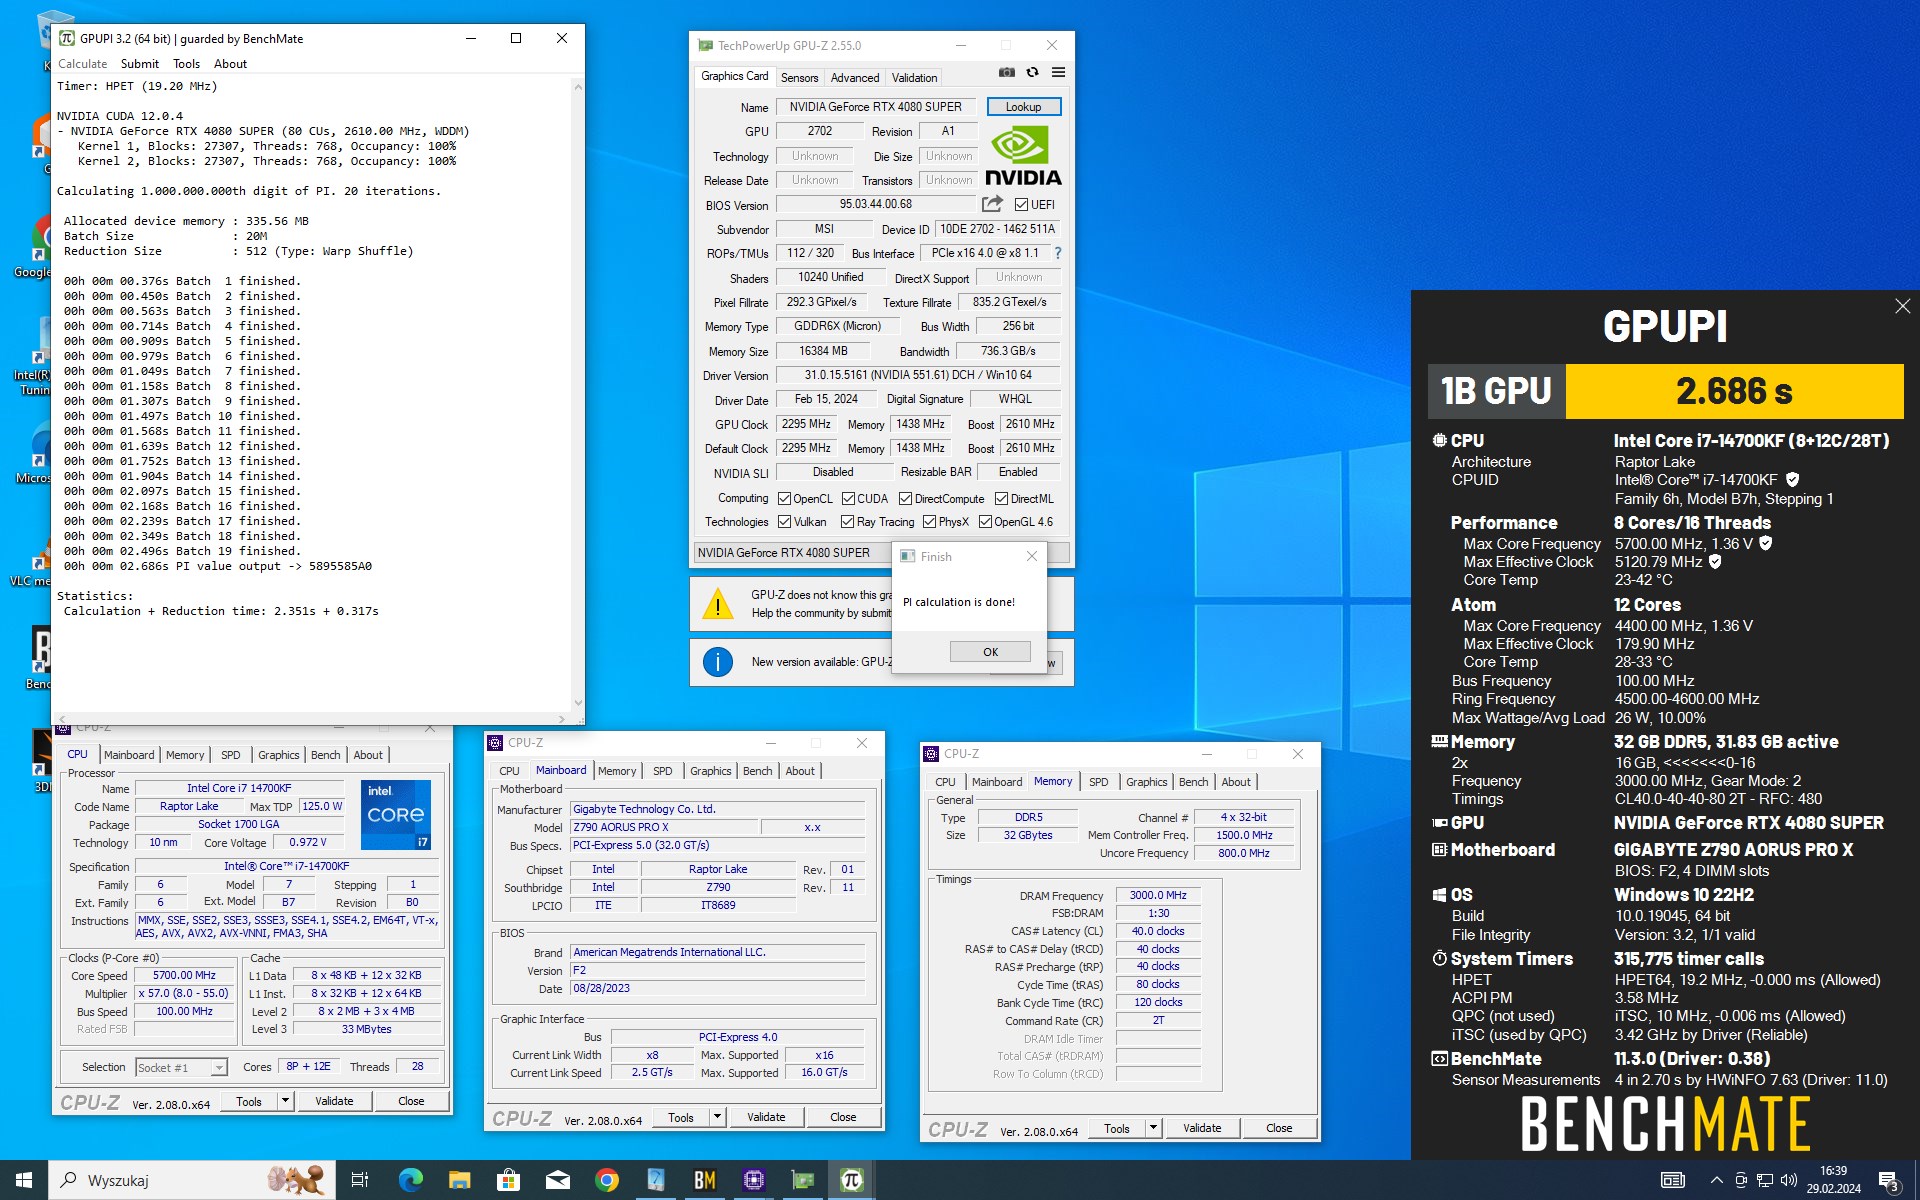Open network status icon in system tray
1920x1200 pixels.
coord(1765,1180)
